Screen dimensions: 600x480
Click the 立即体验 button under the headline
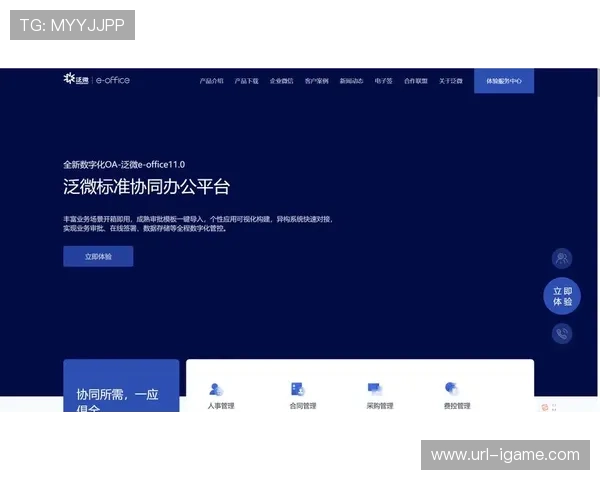pos(98,256)
